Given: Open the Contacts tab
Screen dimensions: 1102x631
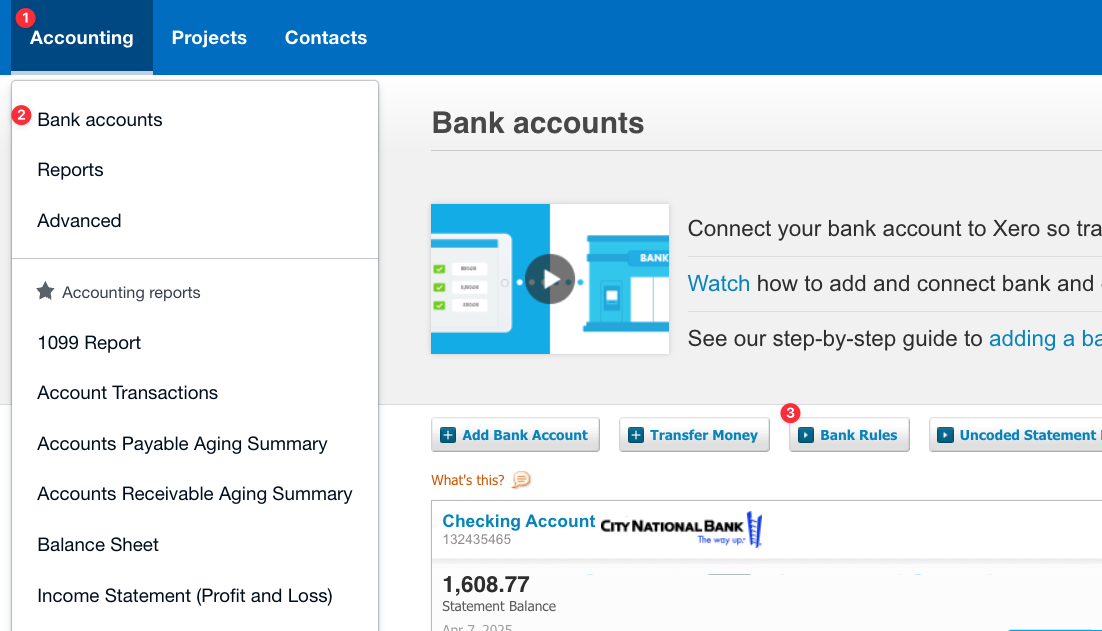Looking at the screenshot, I should 325,37.
